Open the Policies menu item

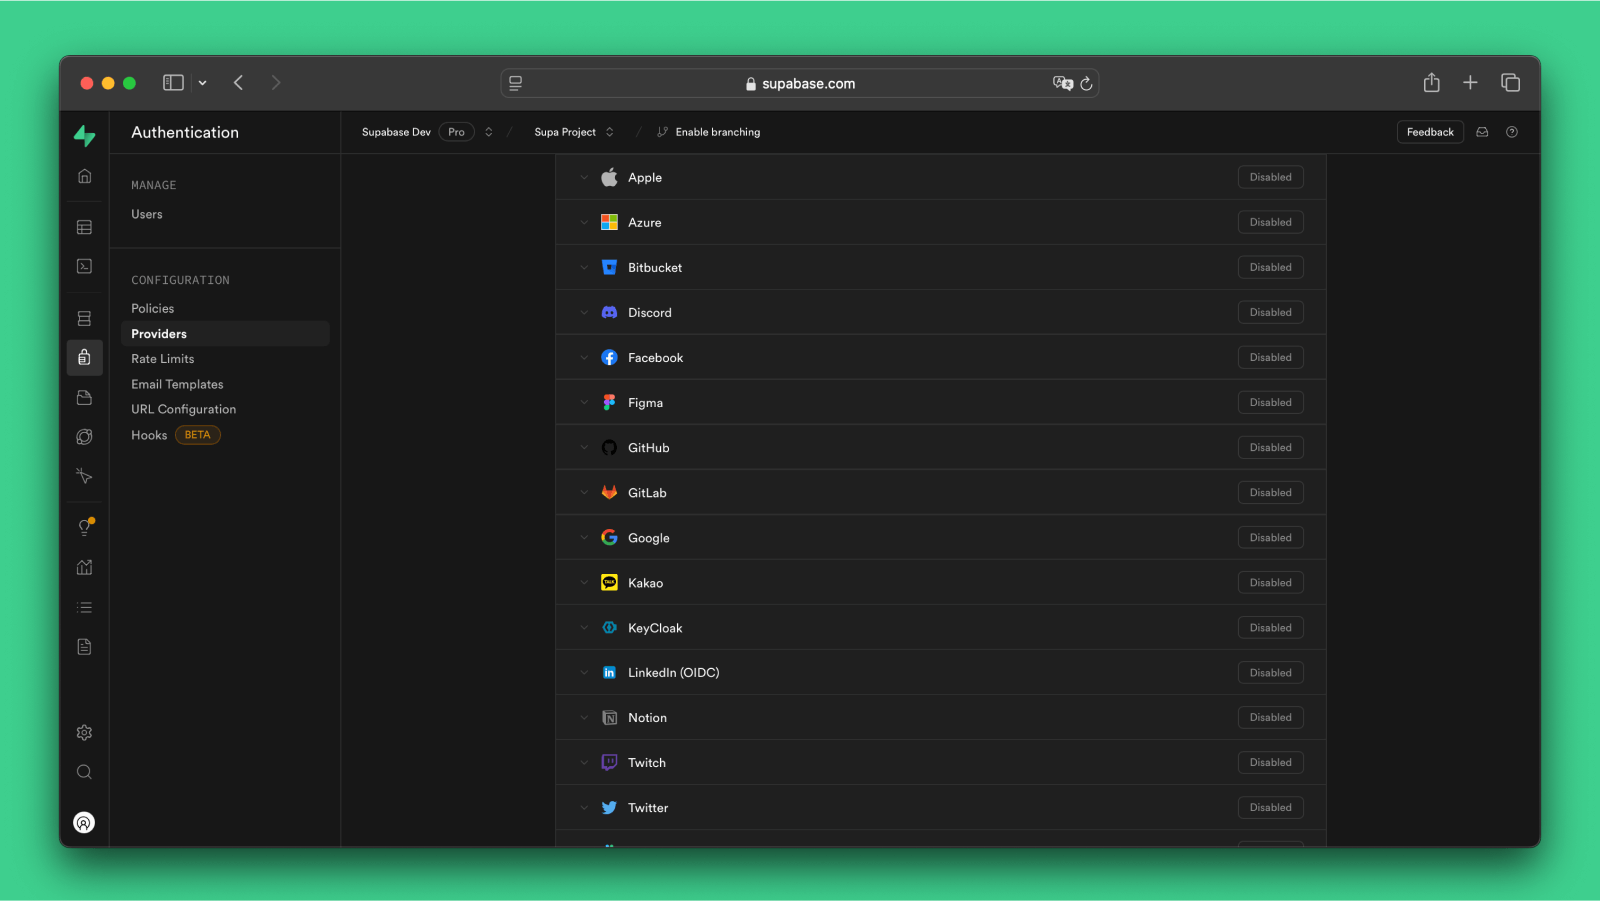click(153, 308)
